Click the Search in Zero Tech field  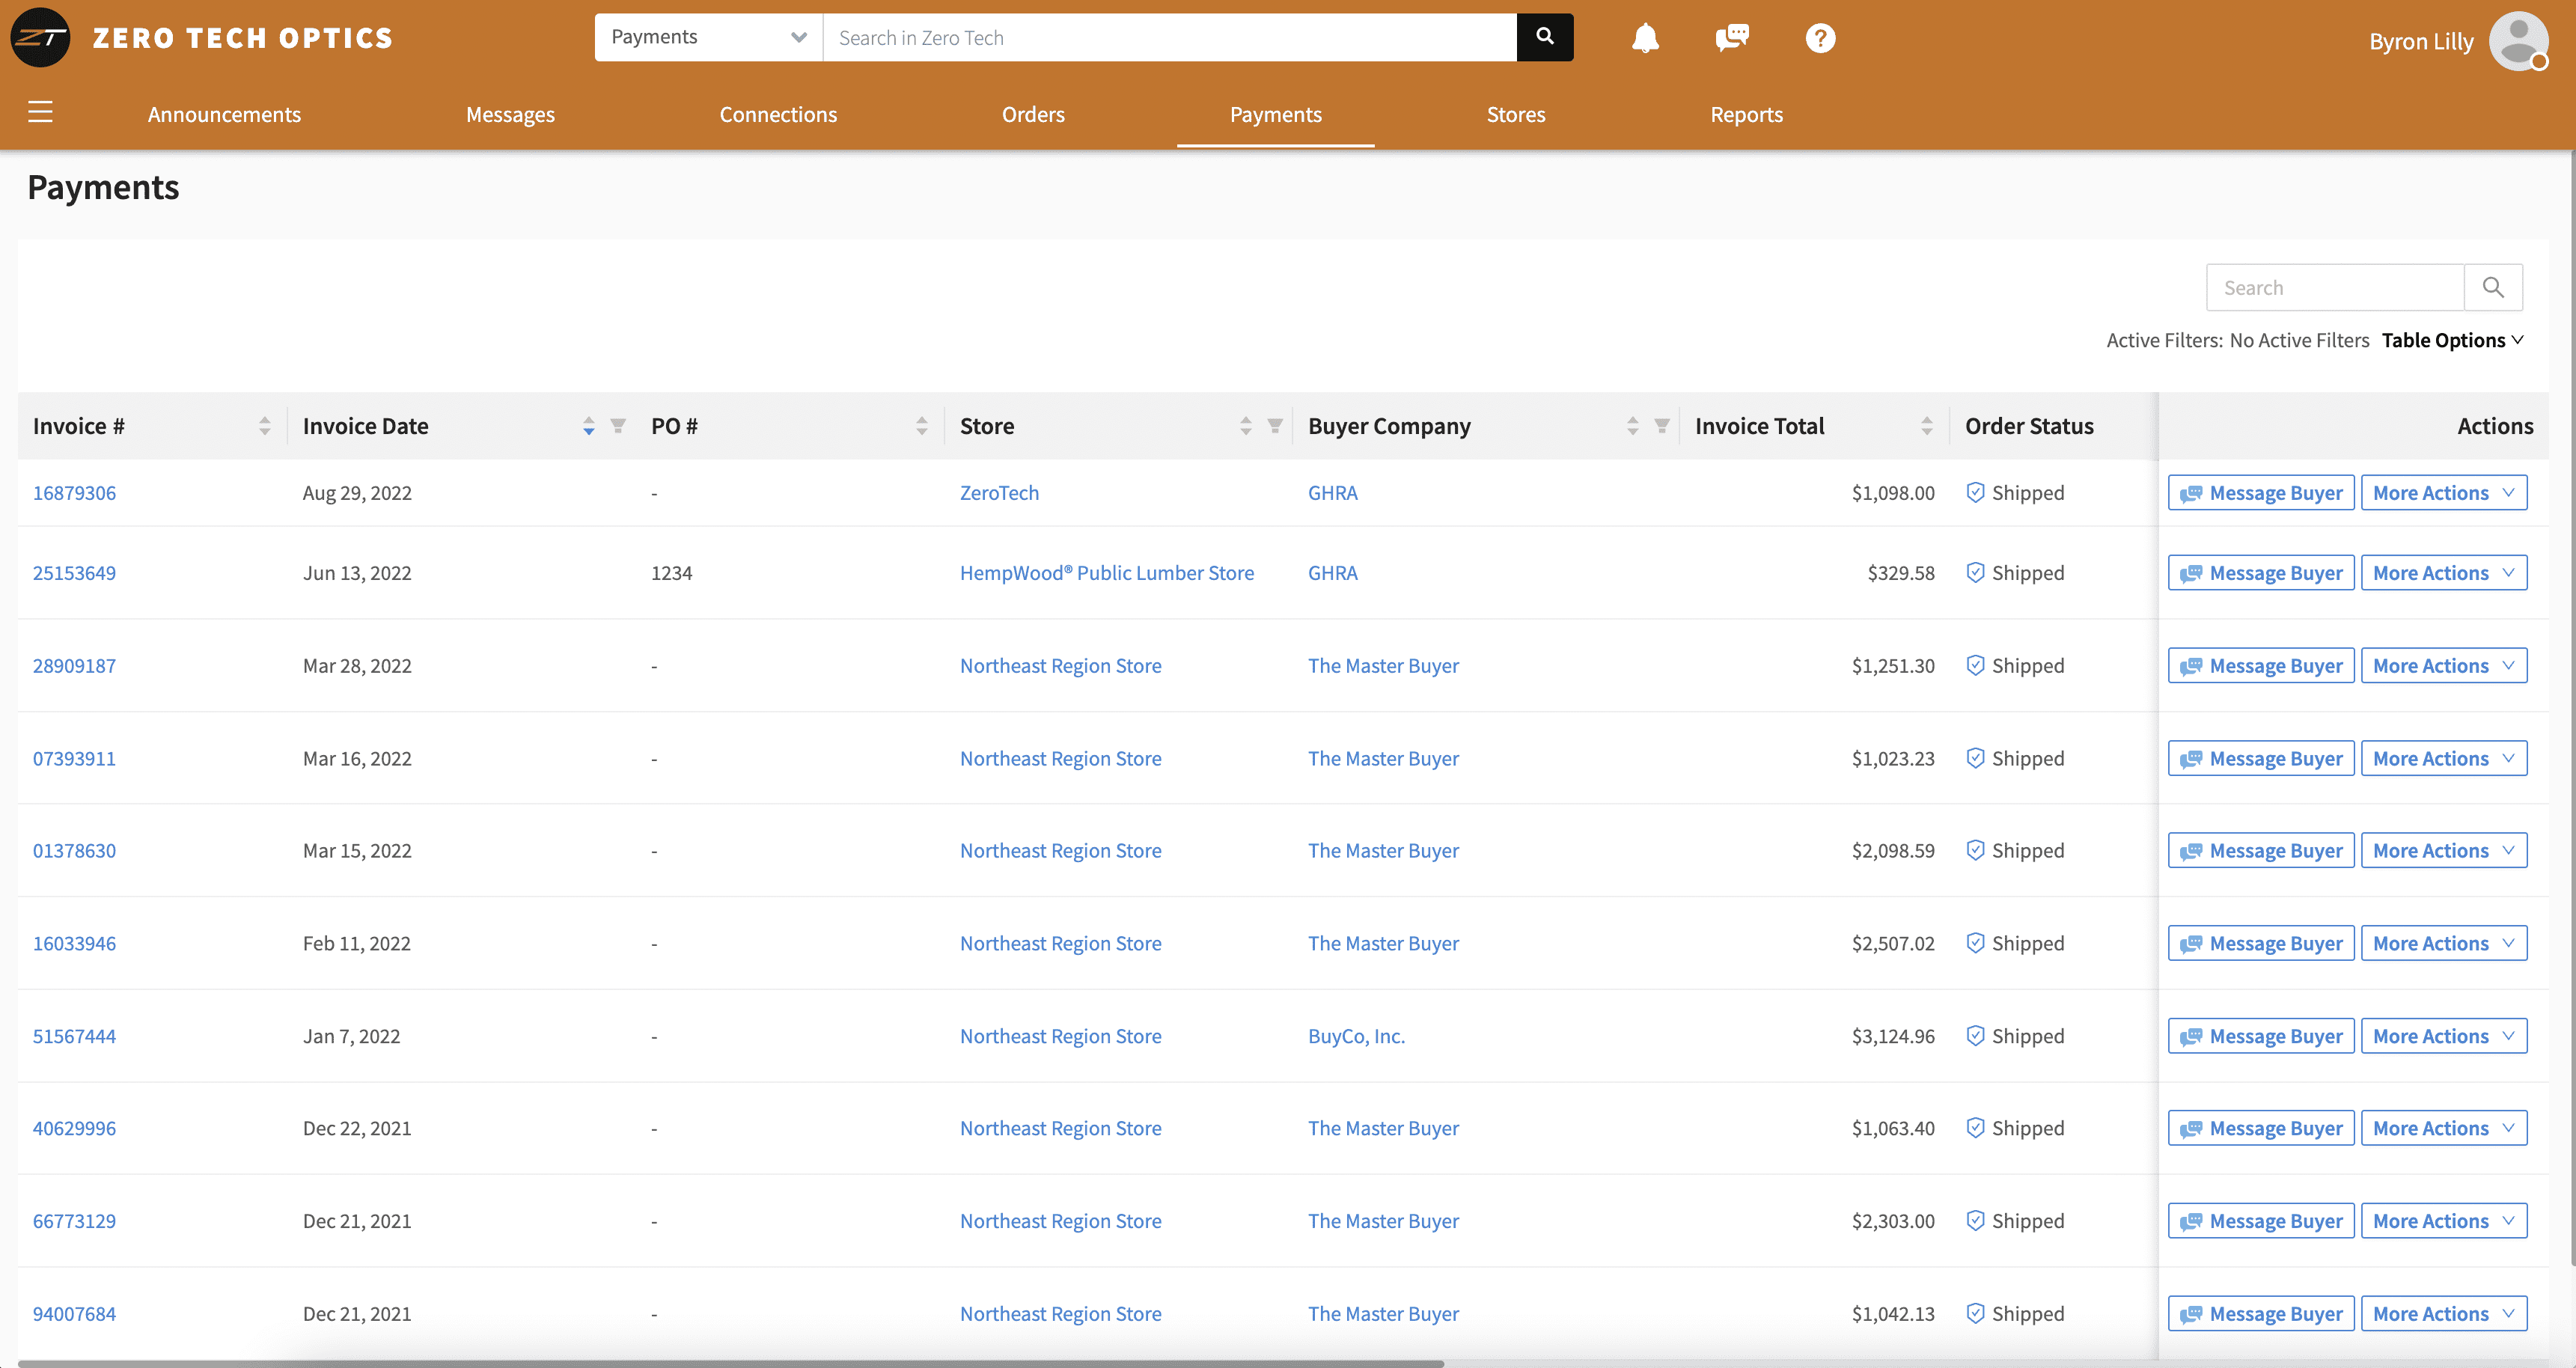1169,37
